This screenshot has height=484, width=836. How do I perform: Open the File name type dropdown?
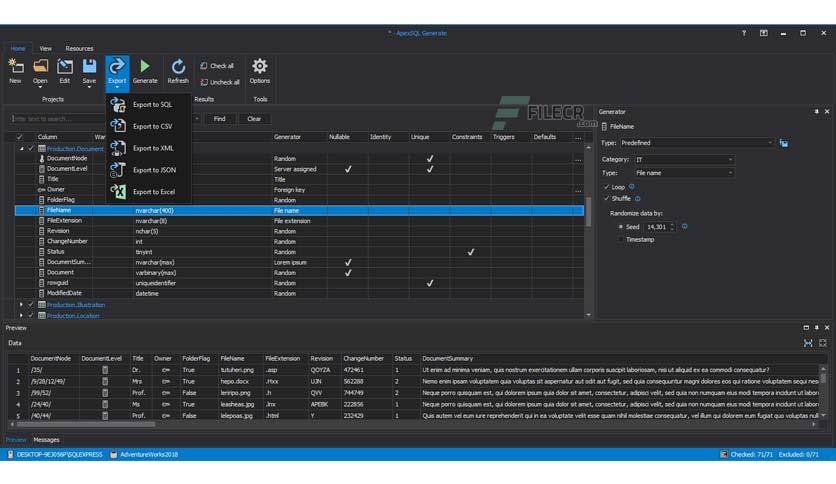684,173
